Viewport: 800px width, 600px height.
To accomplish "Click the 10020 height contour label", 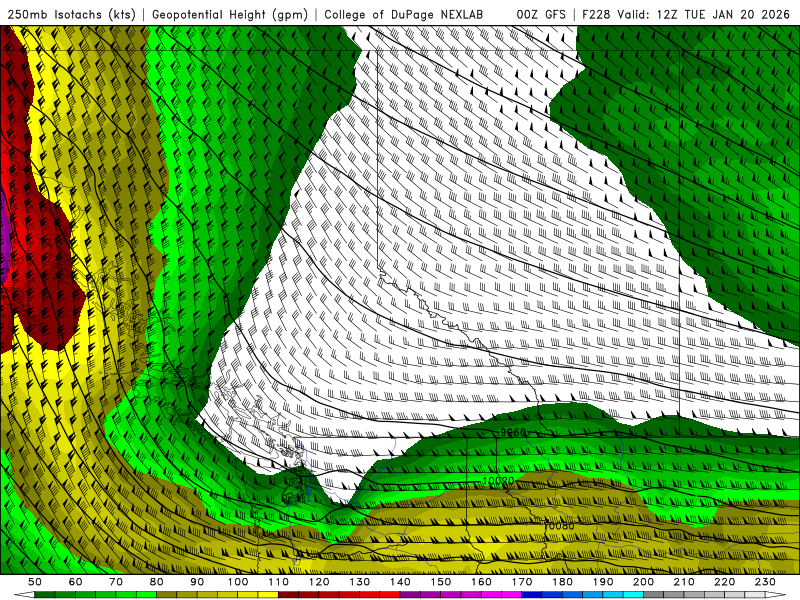I will (x=498, y=481).
